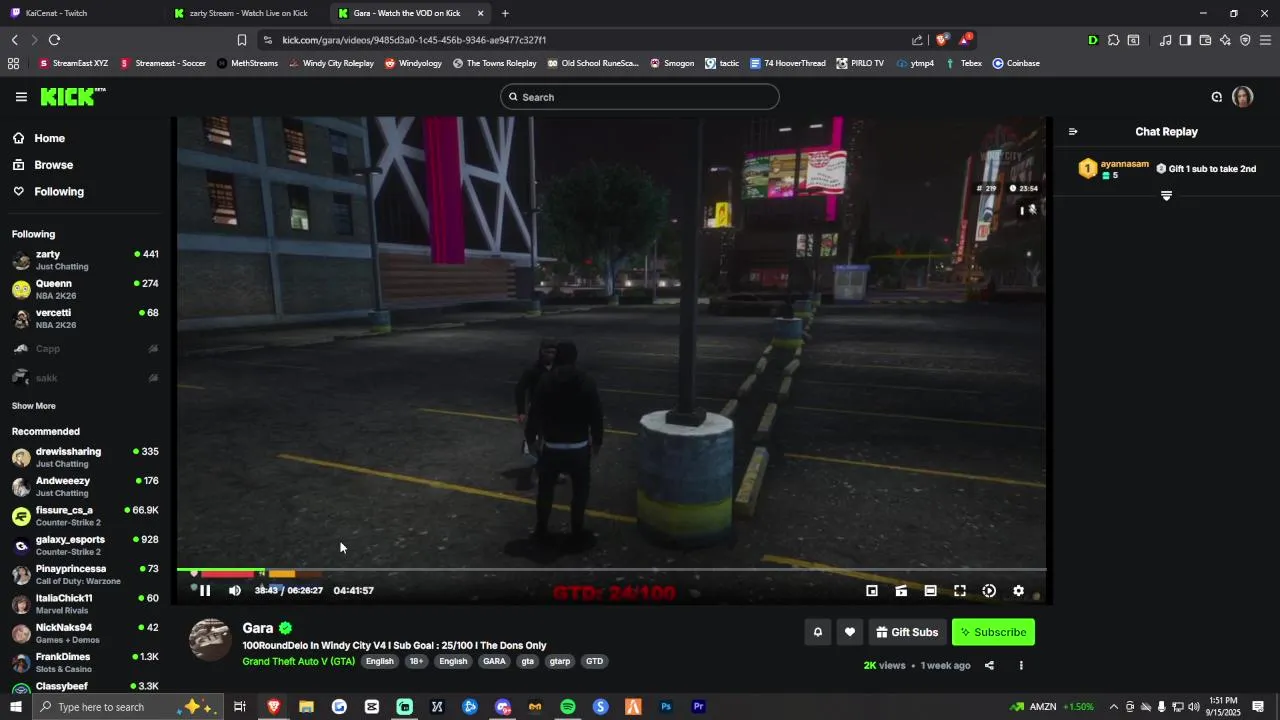This screenshot has width=1280, height=720.
Task: Focus the Kick search field
Action: click(640, 97)
